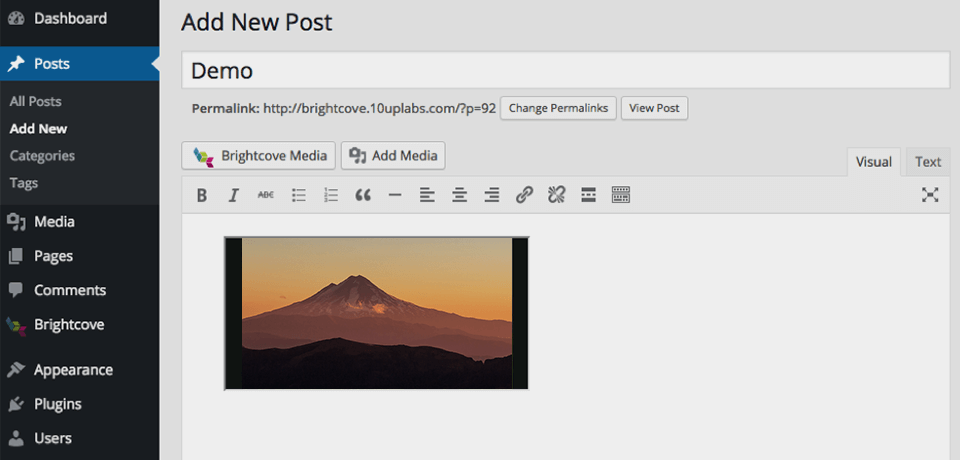Image resolution: width=960 pixels, height=460 pixels.
Task: Insert a bulleted list
Action: pyautogui.click(x=299, y=195)
